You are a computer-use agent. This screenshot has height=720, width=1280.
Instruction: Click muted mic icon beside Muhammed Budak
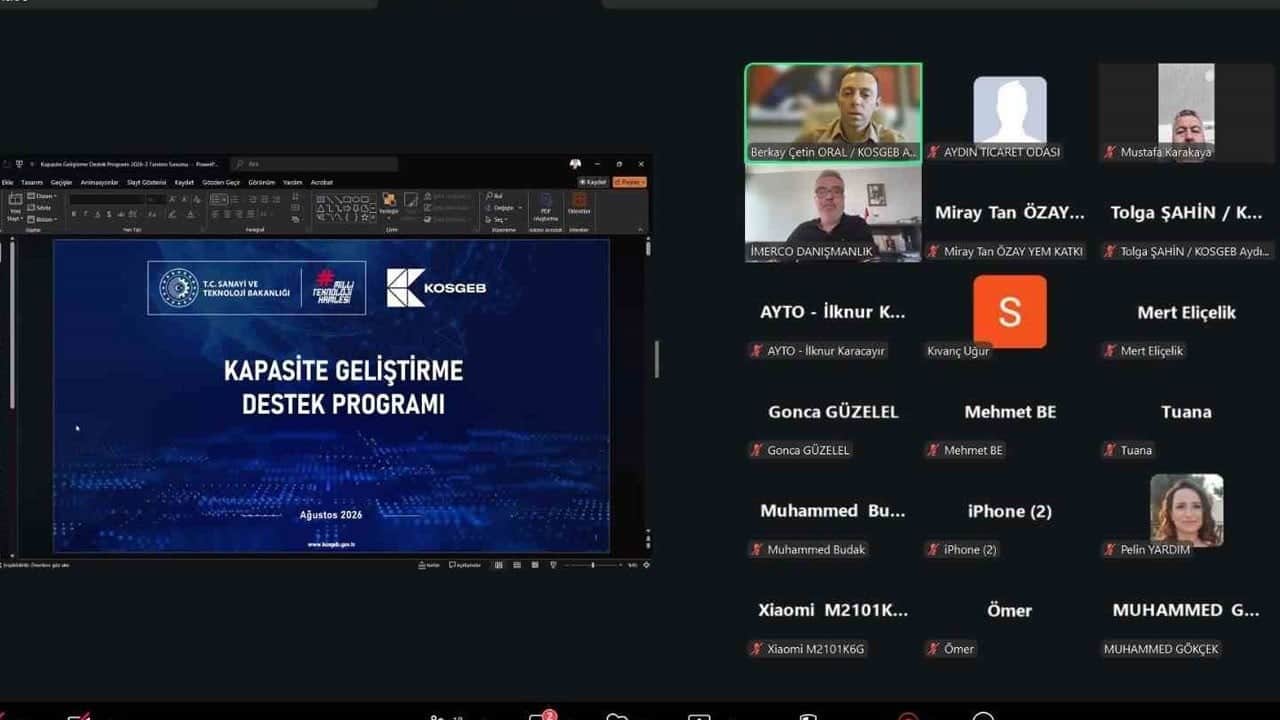(x=757, y=549)
